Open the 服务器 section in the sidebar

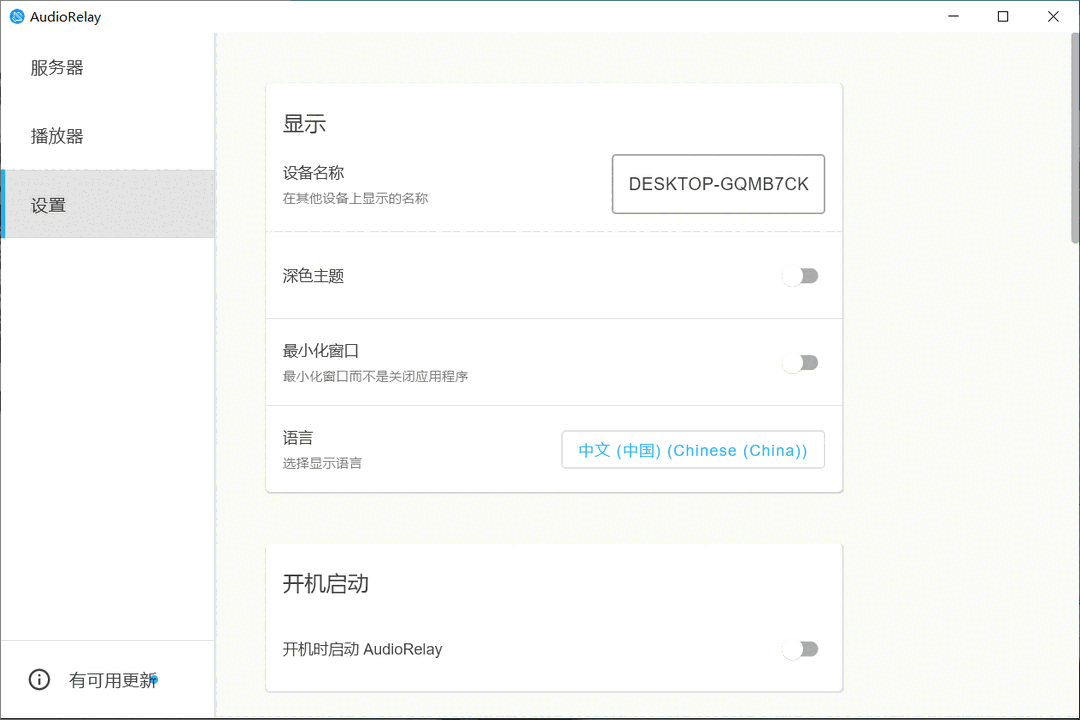tap(57, 67)
